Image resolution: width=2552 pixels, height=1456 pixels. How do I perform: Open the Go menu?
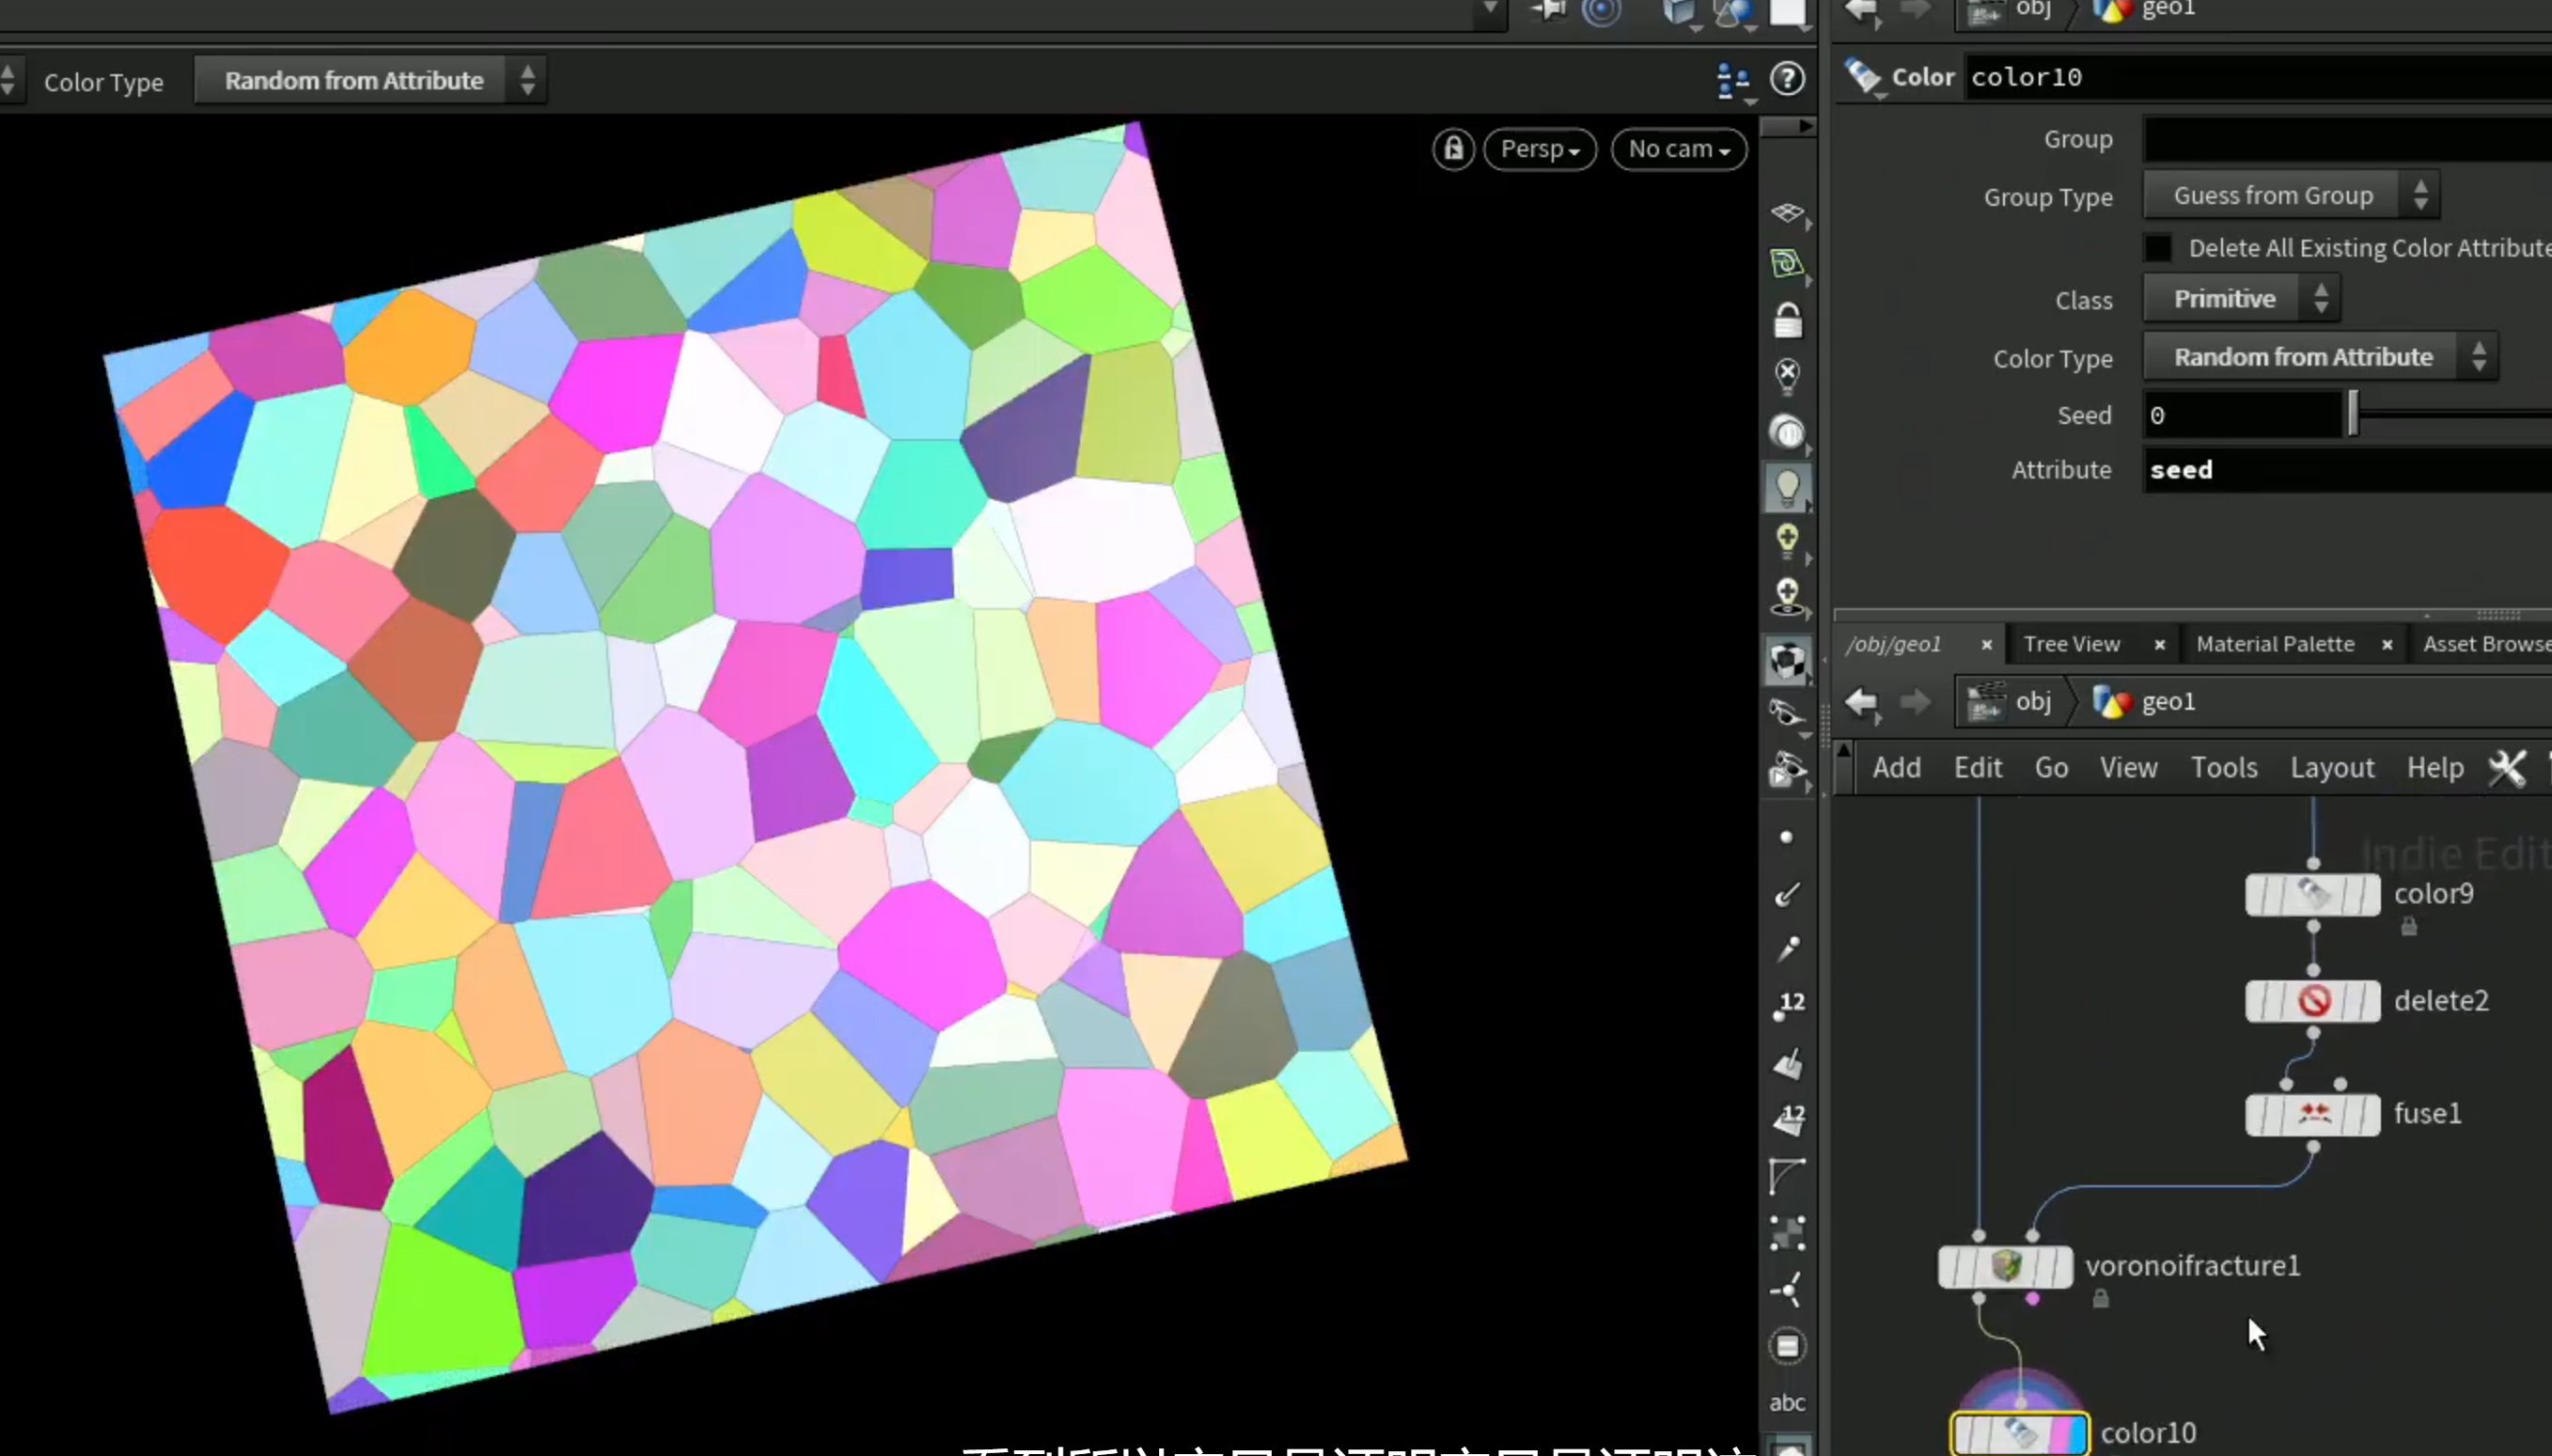[2051, 768]
